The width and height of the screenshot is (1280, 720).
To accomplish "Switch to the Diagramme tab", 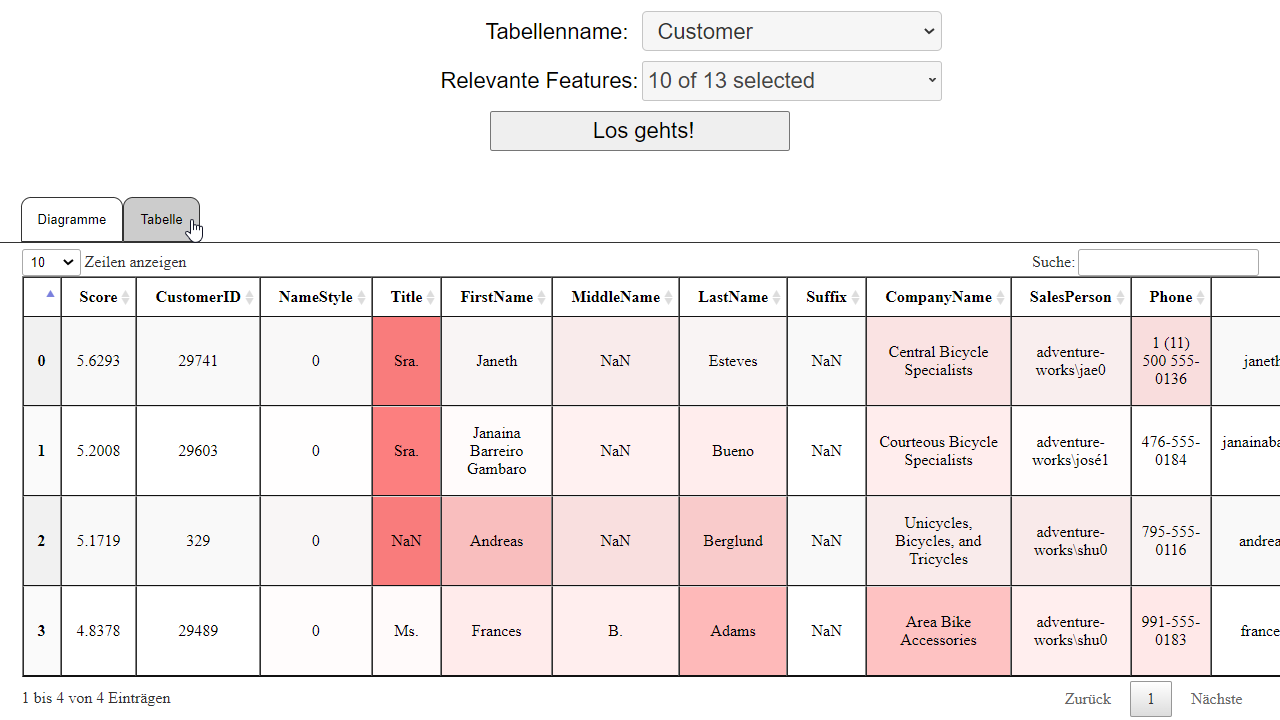I will click(x=72, y=219).
